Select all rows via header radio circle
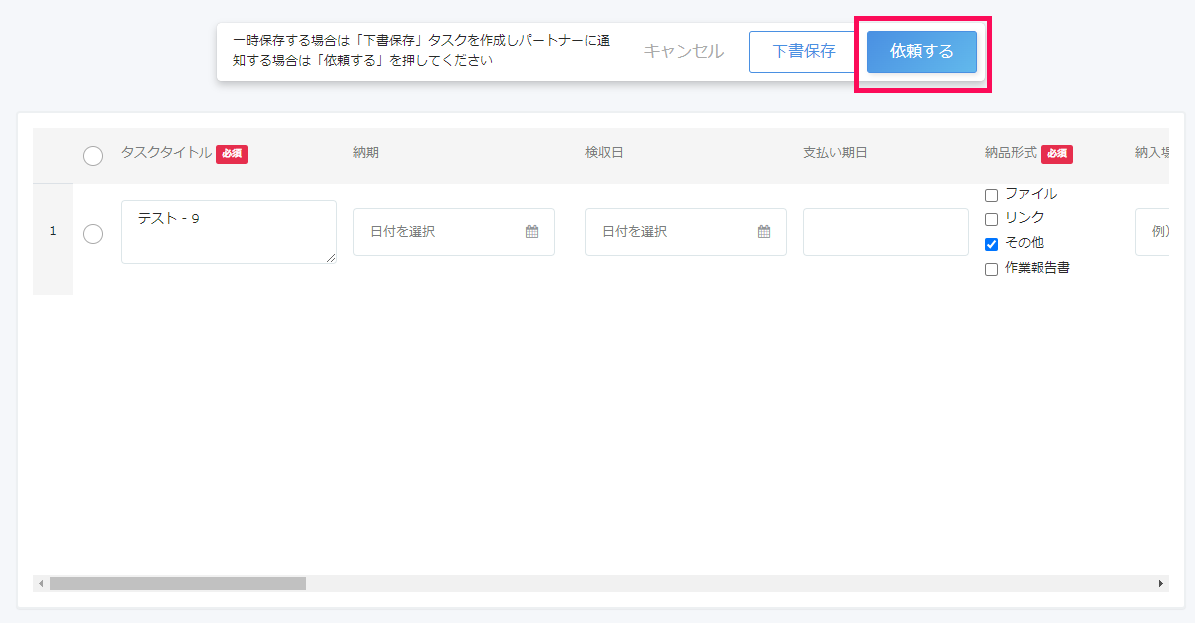The image size is (1195, 623). 93,156
